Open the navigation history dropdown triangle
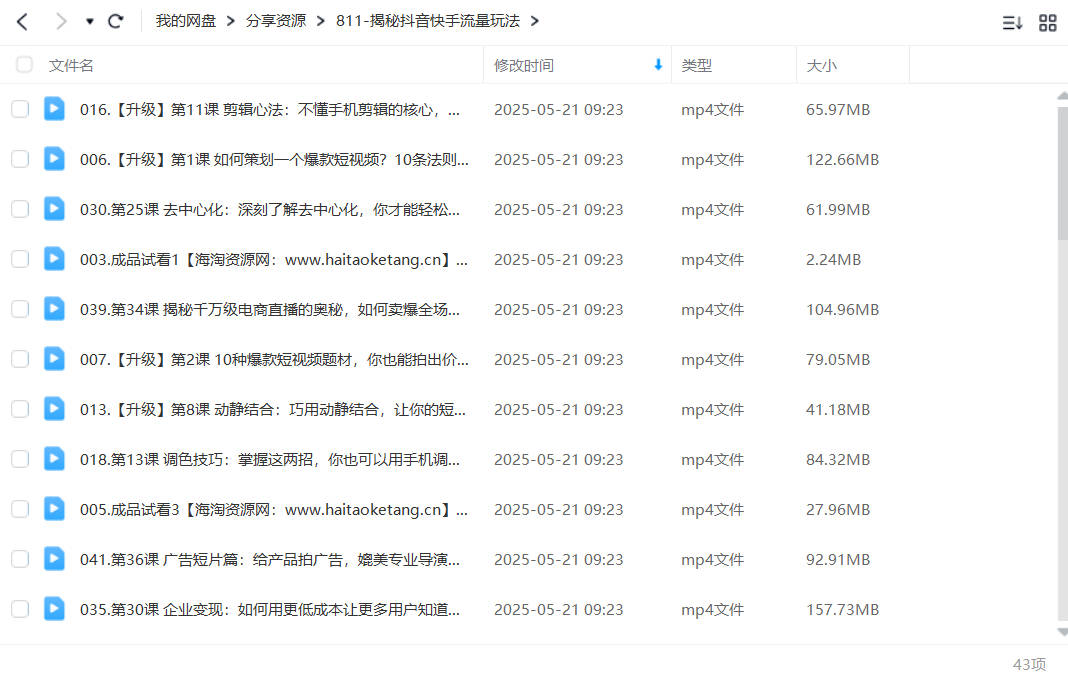The image size is (1068, 676). point(89,22)
